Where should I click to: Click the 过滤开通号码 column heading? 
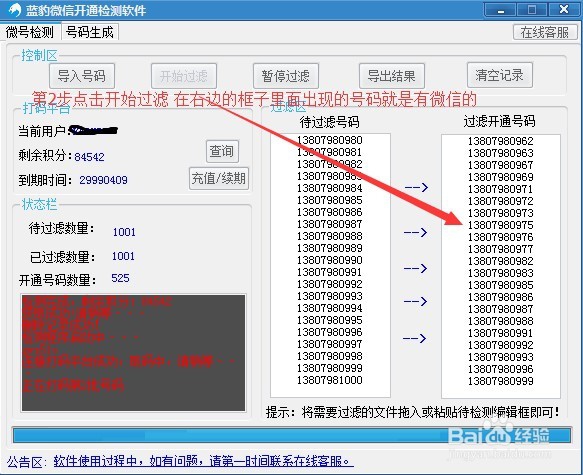tap(499, 121)
